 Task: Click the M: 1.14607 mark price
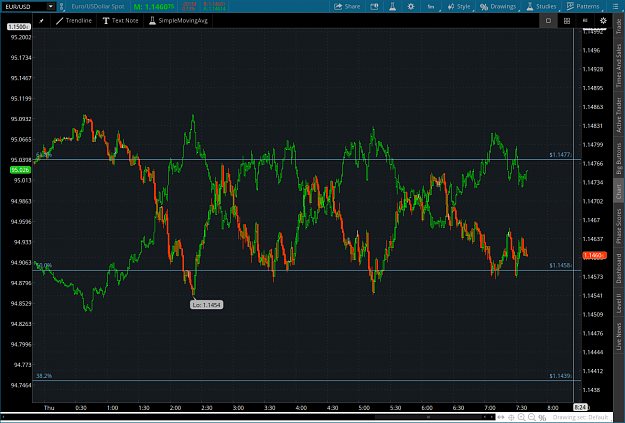click(x=154, y=6)
